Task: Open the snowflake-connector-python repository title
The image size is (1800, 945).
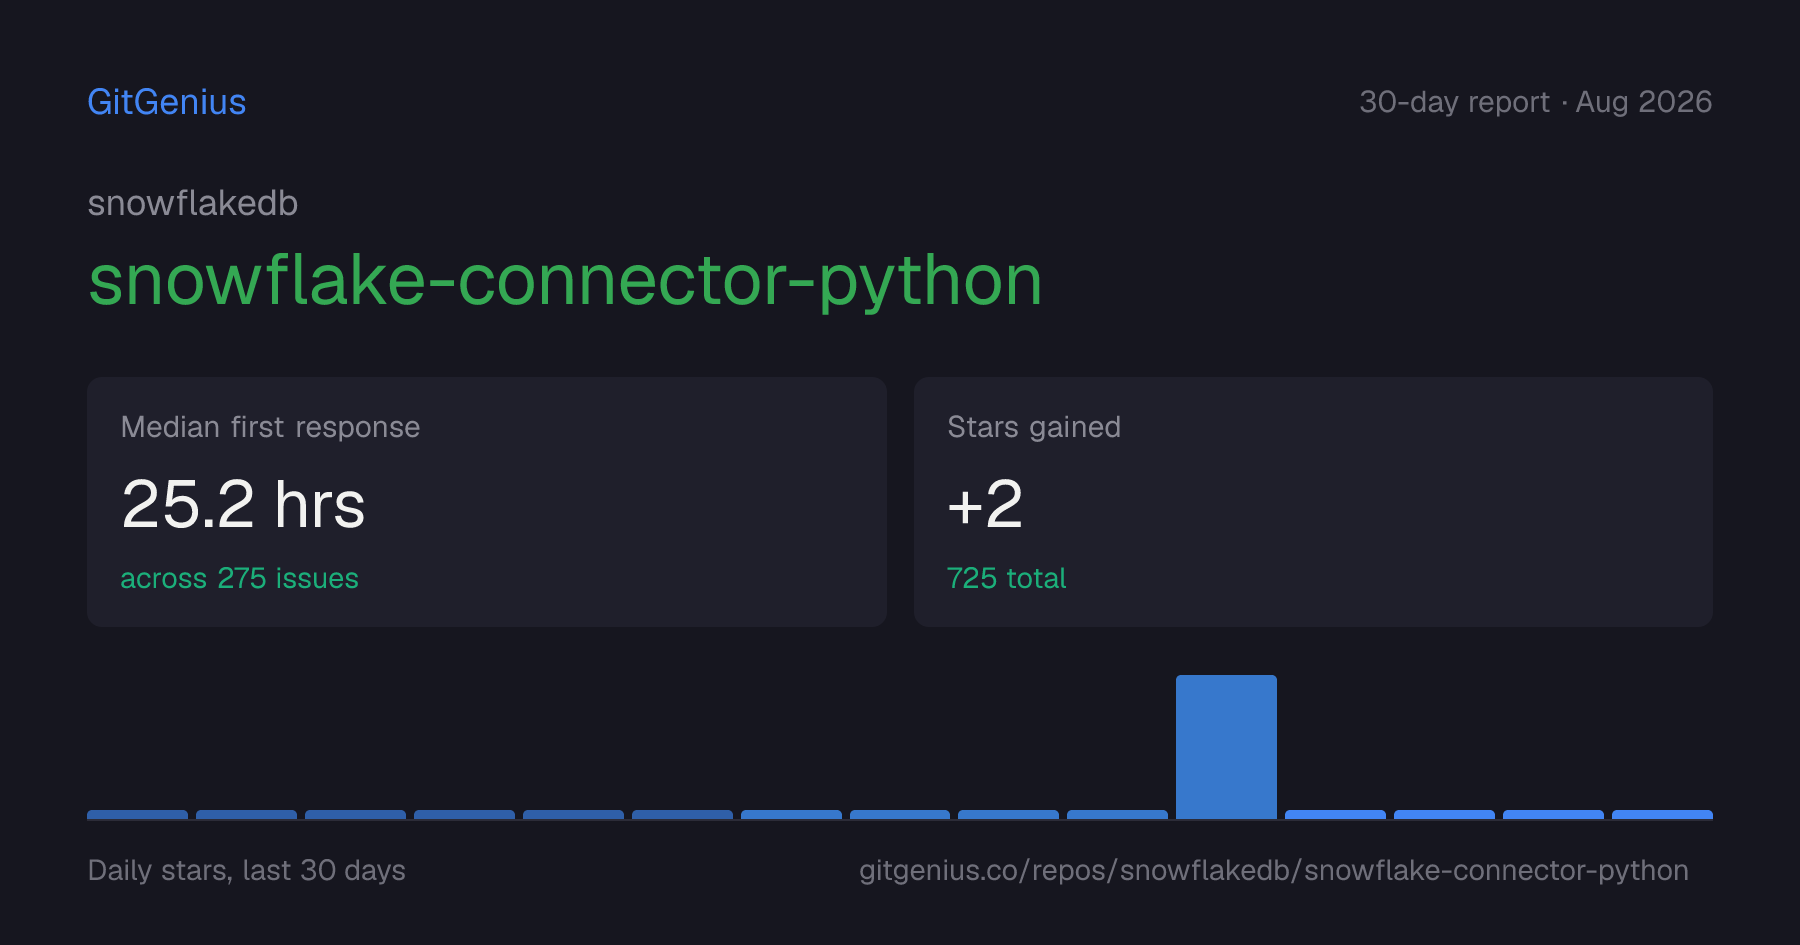Action: (x=565, y=280)
